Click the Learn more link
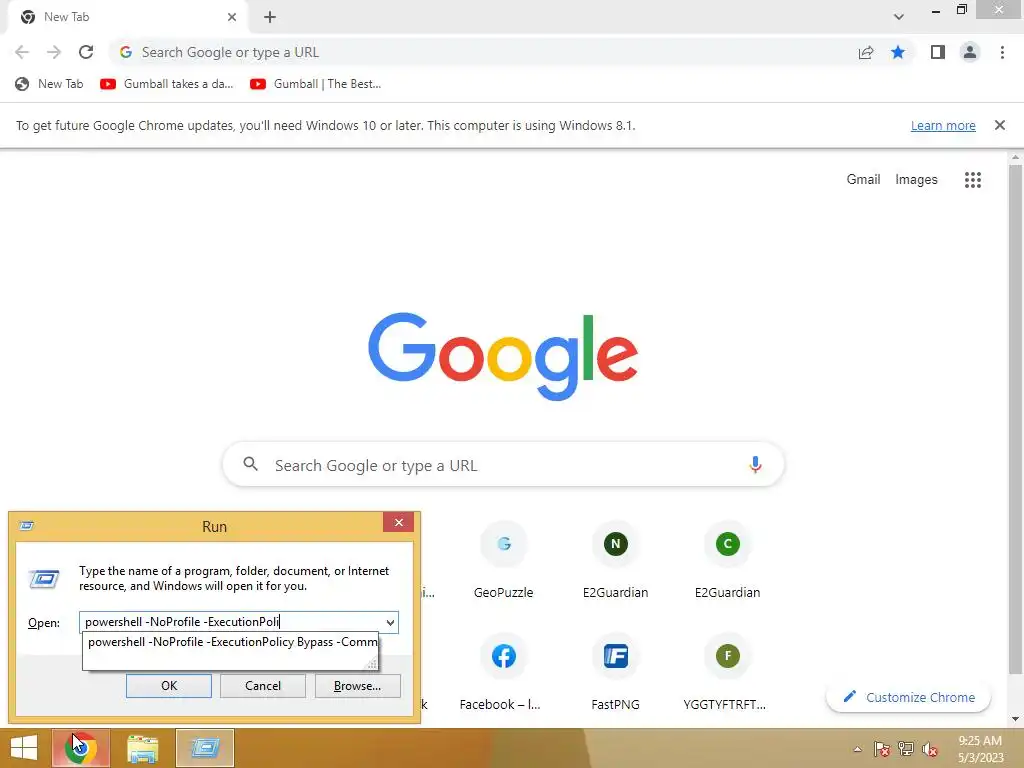Viewport: 1024px width, 768px height. pyautogui.click(x=943, y=125)
